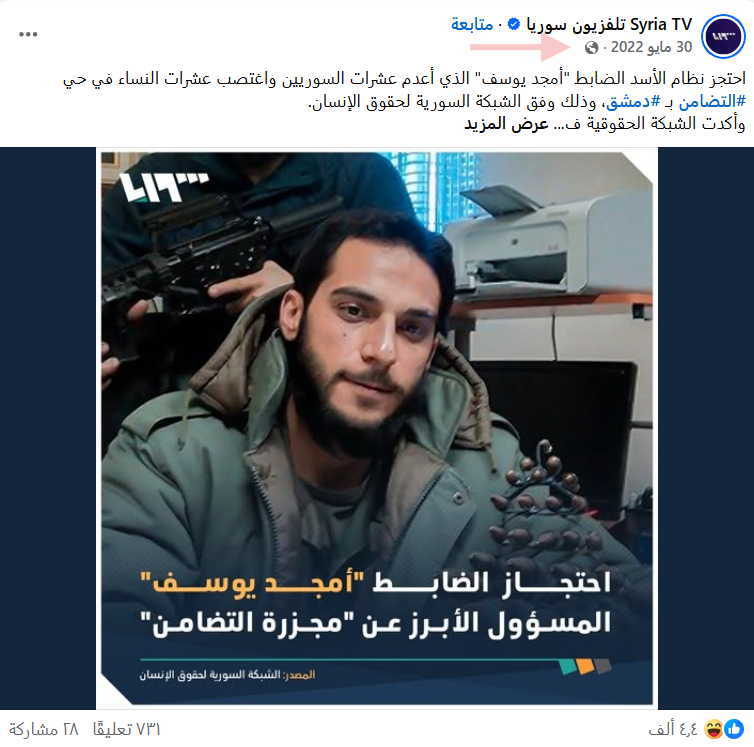Viewport: 754px width, 747px height.
Task: Open the post image of Amjad Youssef
Action: click(377, 428)
